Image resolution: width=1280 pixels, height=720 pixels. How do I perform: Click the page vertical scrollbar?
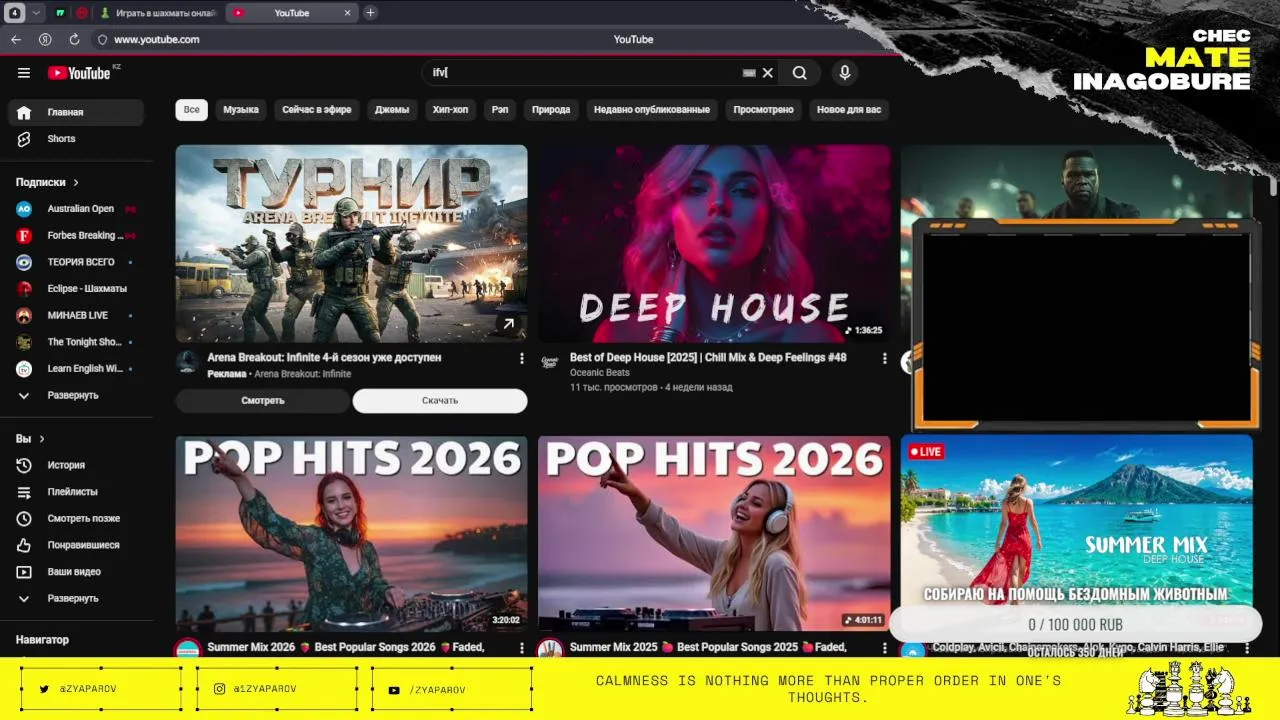1274,187
